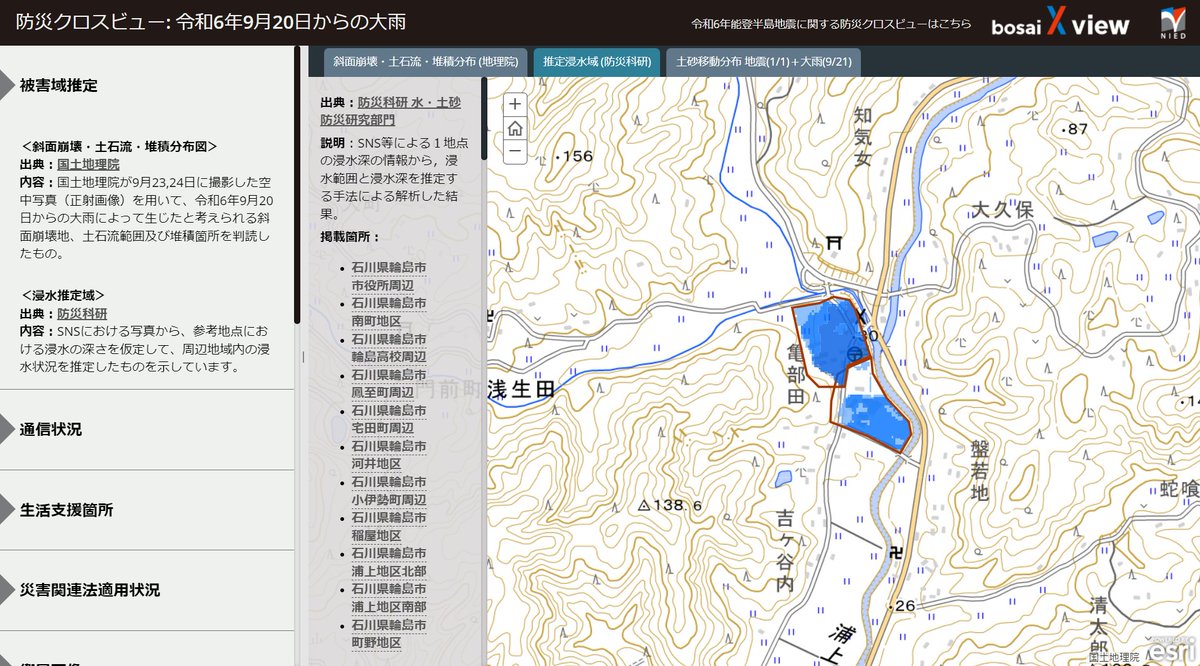Click the left sidebar scrollbar thumb
This screenshot has height=666, width=1200.
[x=297, y=185]
